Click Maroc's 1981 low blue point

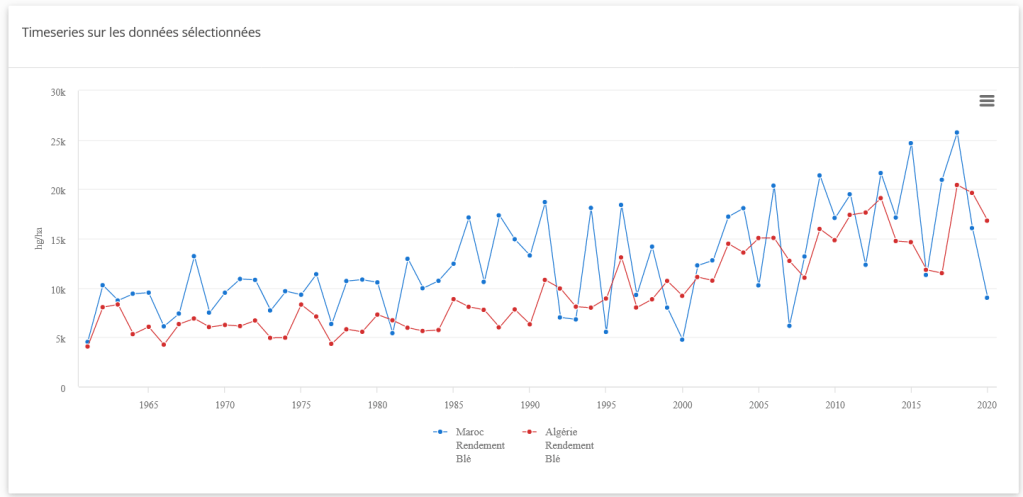[x=392, y=333]
